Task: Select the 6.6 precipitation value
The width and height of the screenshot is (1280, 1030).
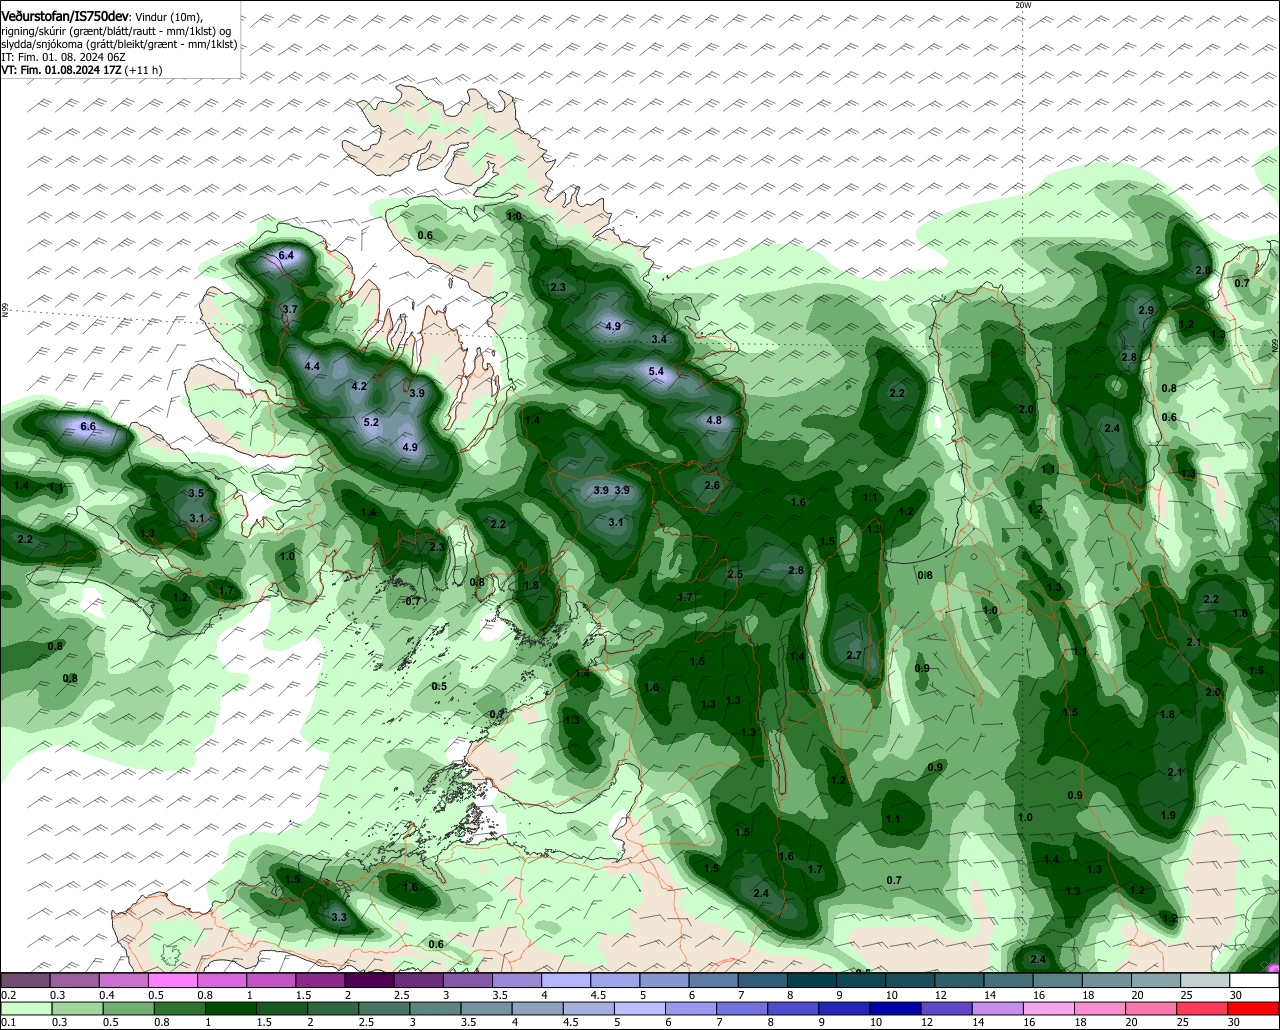Action: click(87, 427)
